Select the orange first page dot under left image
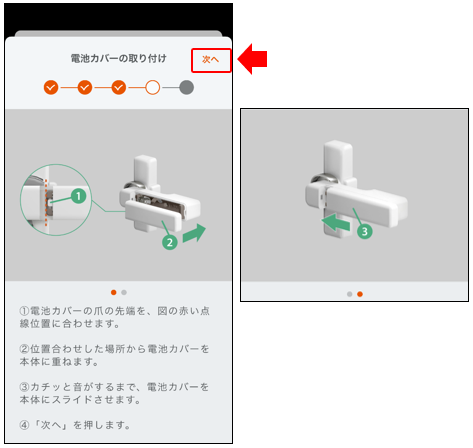This screenshot has height=448, width=473. pos(114,292)
